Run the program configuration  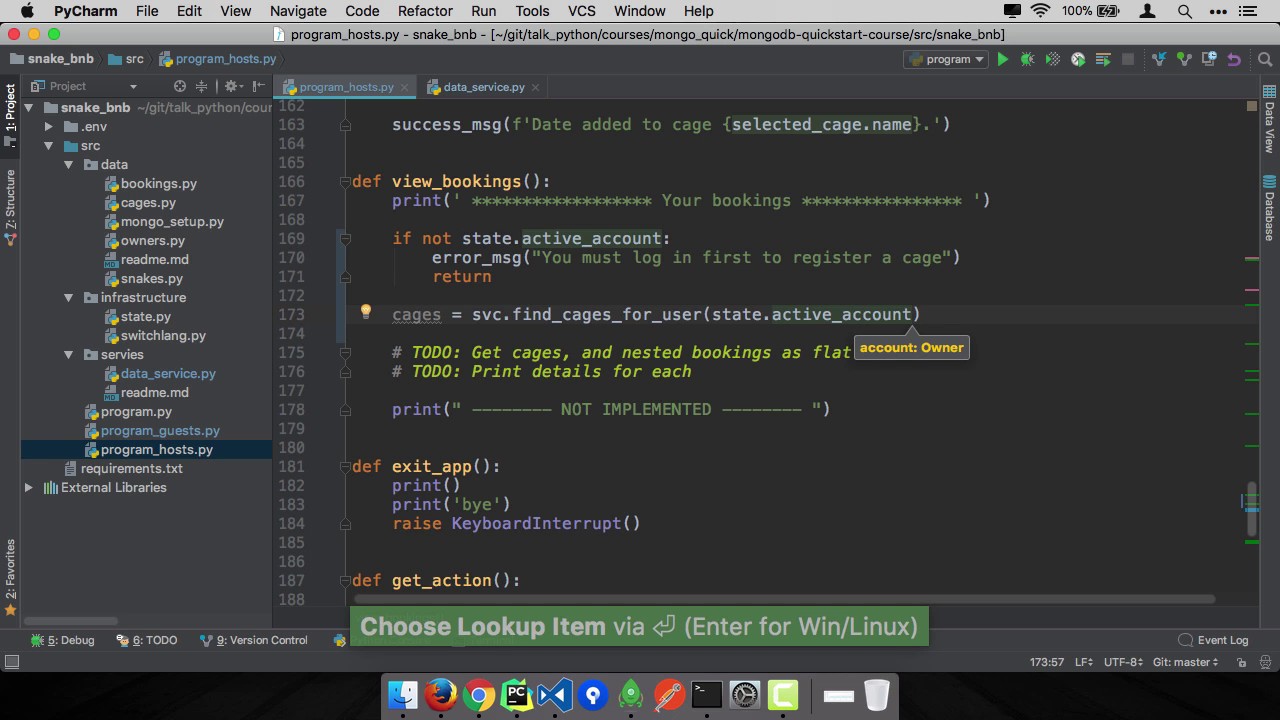point(1003,60)
